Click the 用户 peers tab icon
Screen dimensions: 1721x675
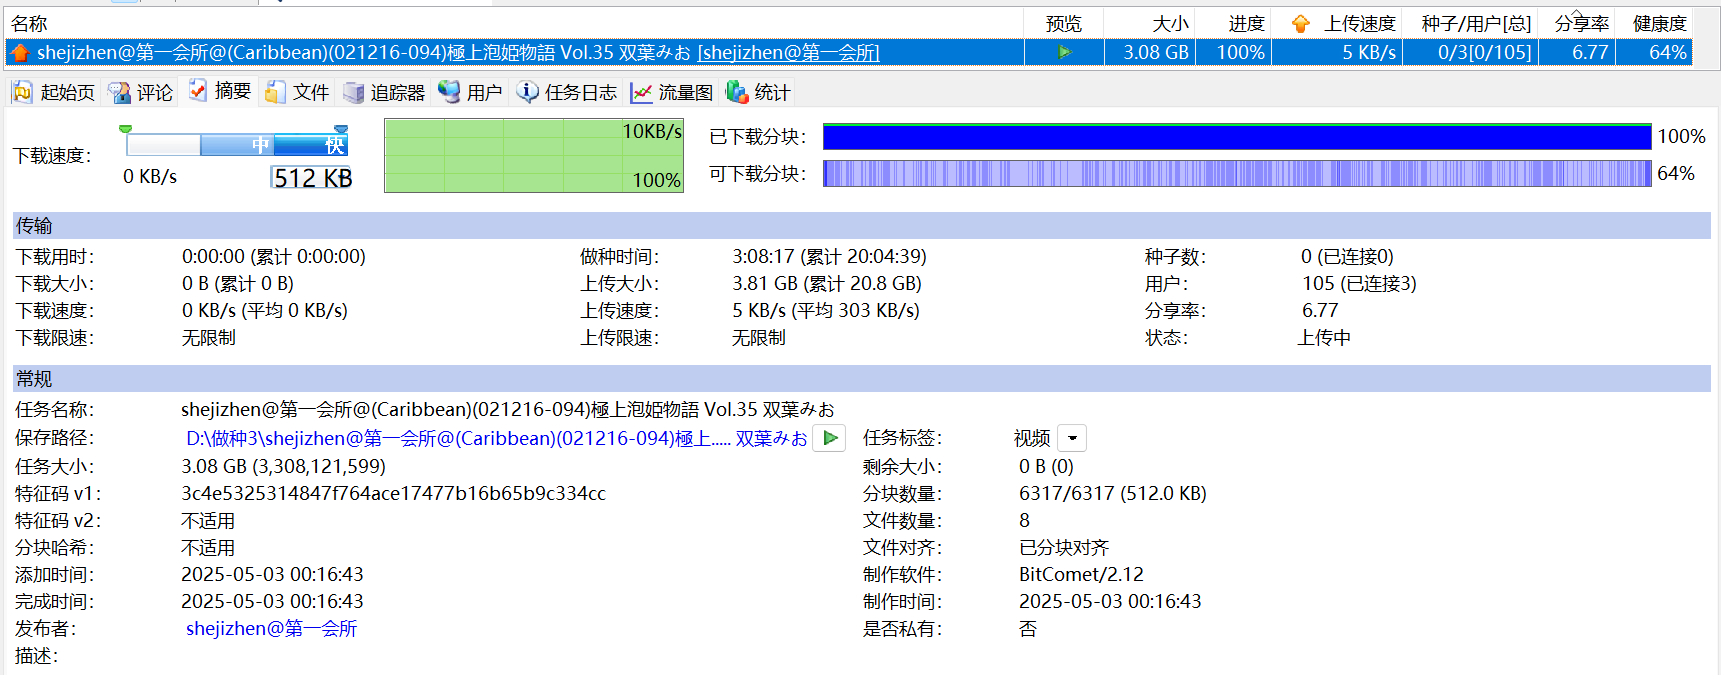pyautogui.click(x=449, y=93)
